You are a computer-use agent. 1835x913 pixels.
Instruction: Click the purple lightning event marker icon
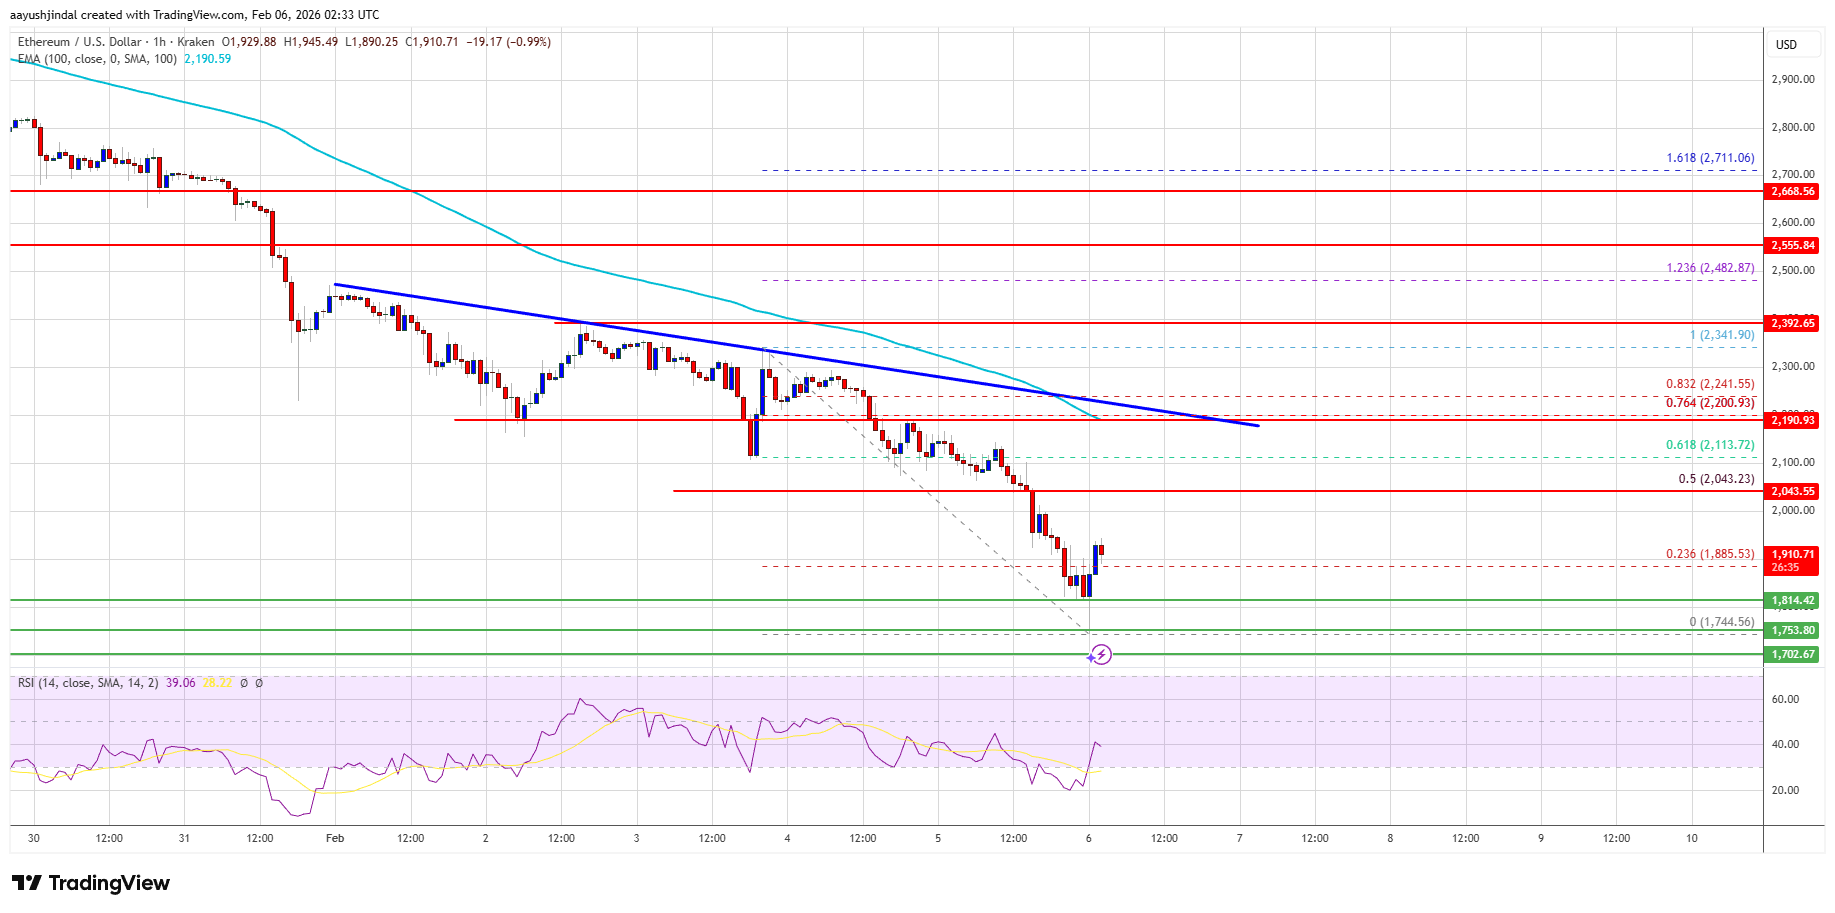(1100, 655)
